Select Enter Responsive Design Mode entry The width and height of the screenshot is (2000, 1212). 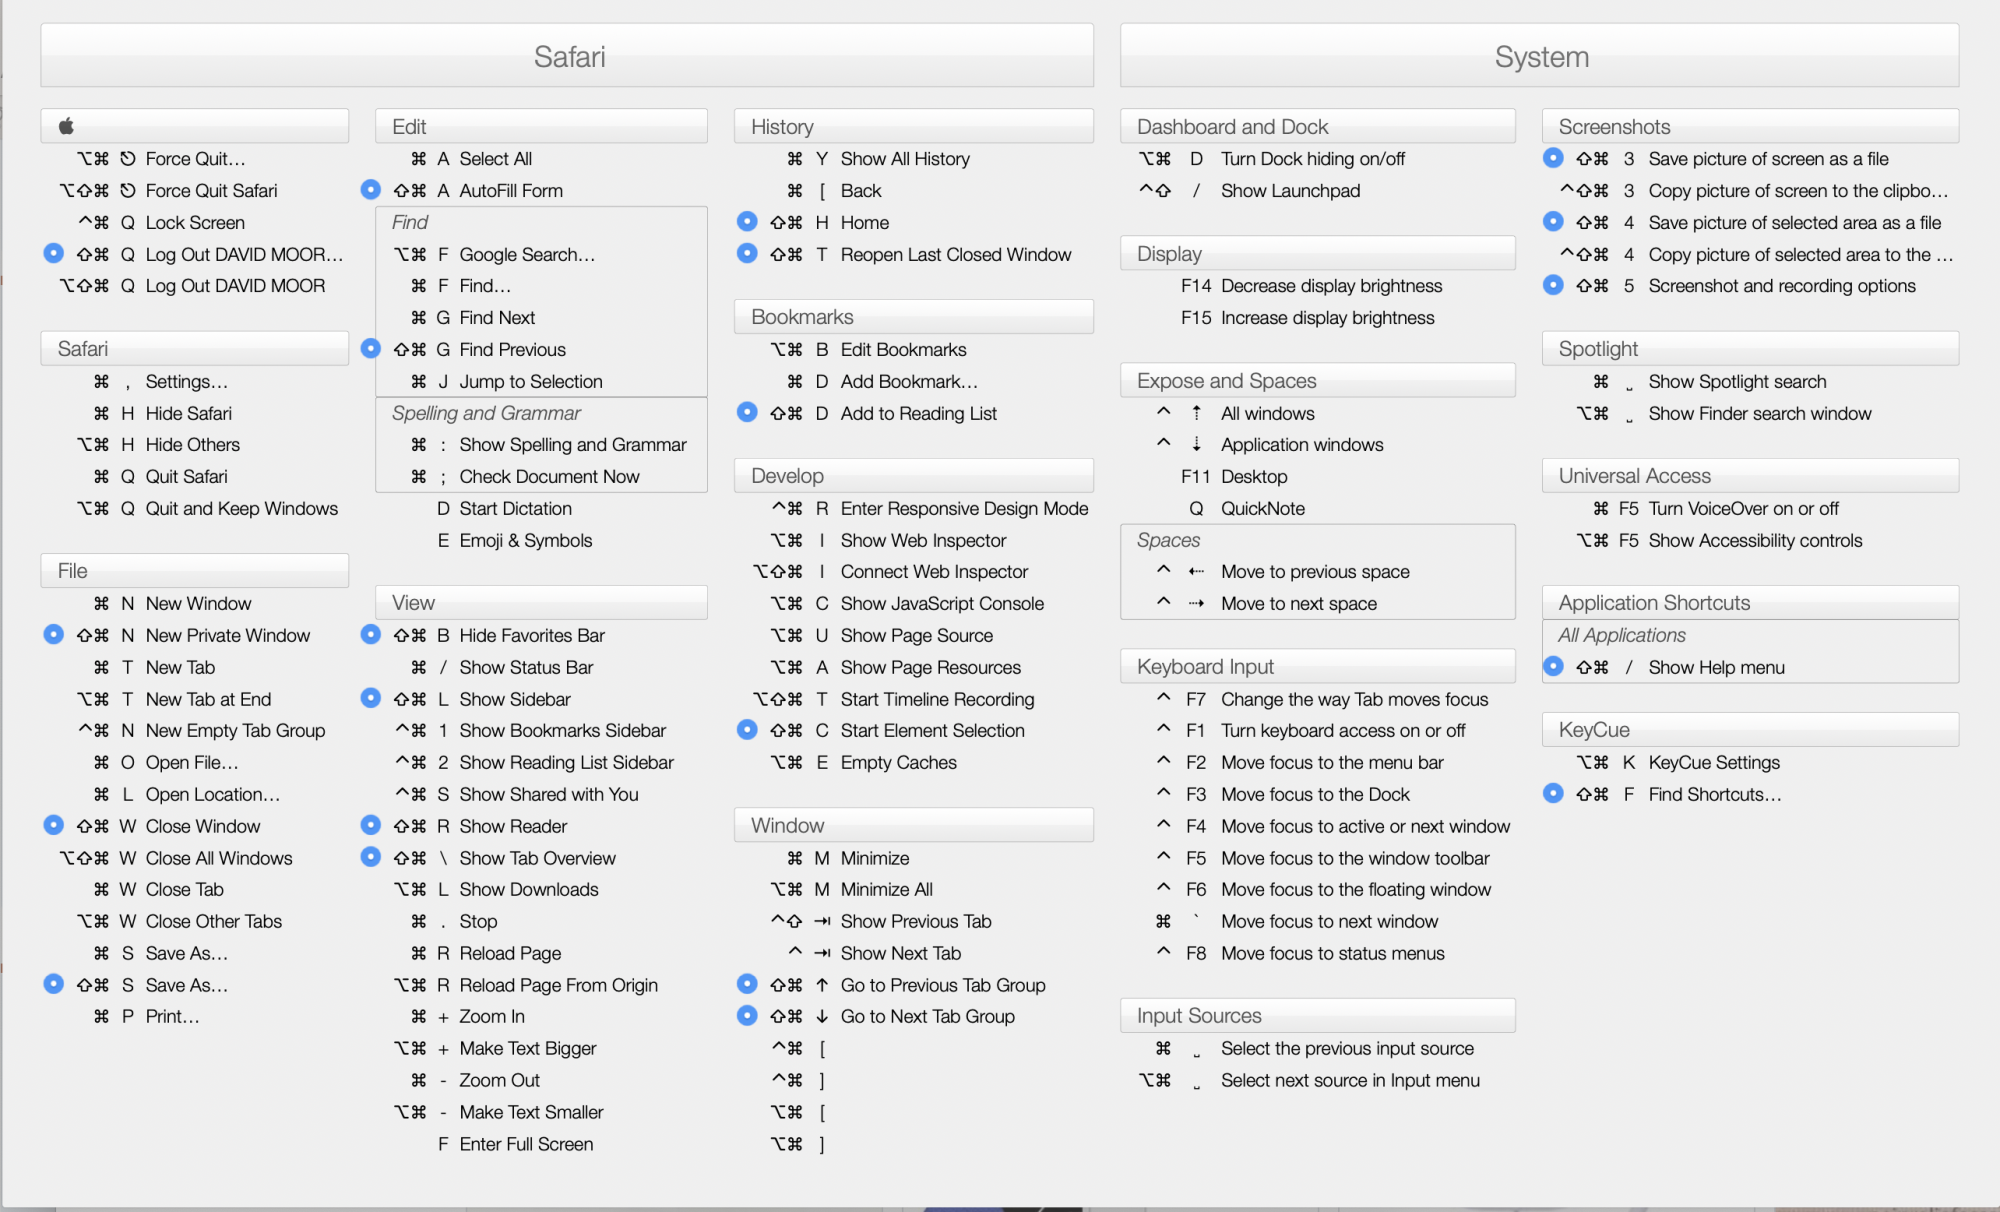(x=963, y=508)
